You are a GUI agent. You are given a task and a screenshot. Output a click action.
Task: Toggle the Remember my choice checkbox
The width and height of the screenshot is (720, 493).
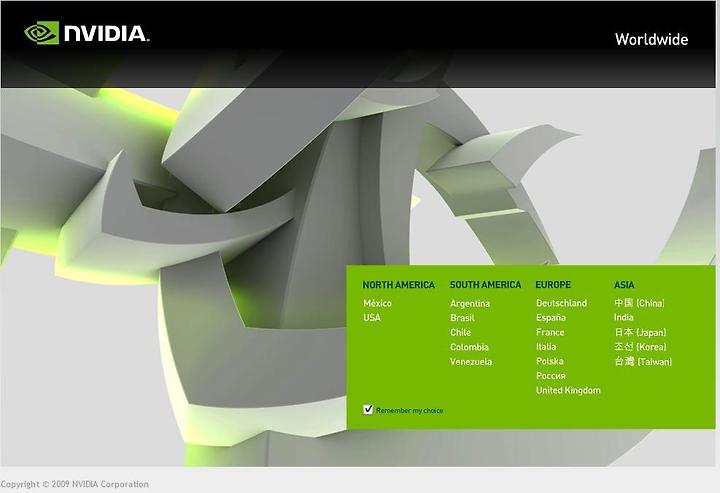(x=368, y=409)
